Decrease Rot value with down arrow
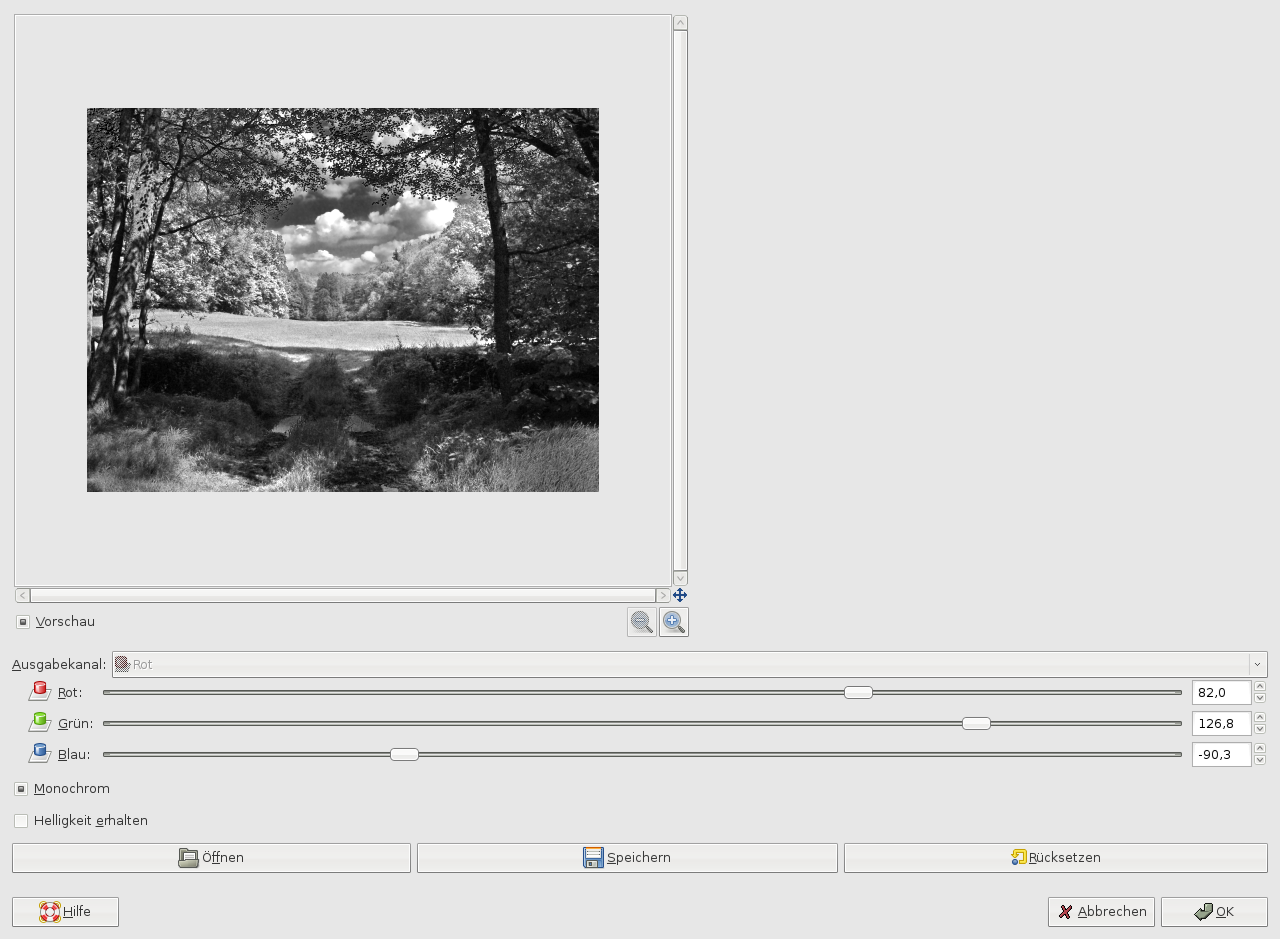1280x939 pixels. pos(1260,698)
